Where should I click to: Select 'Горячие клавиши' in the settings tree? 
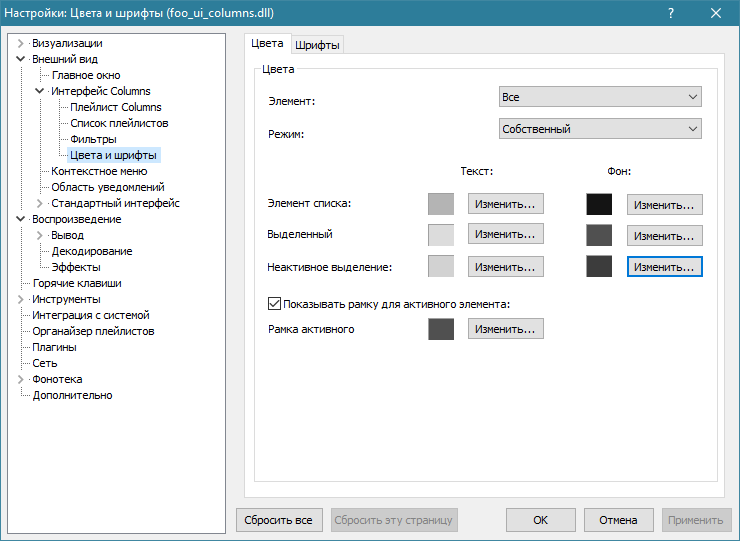click(69, 283)
